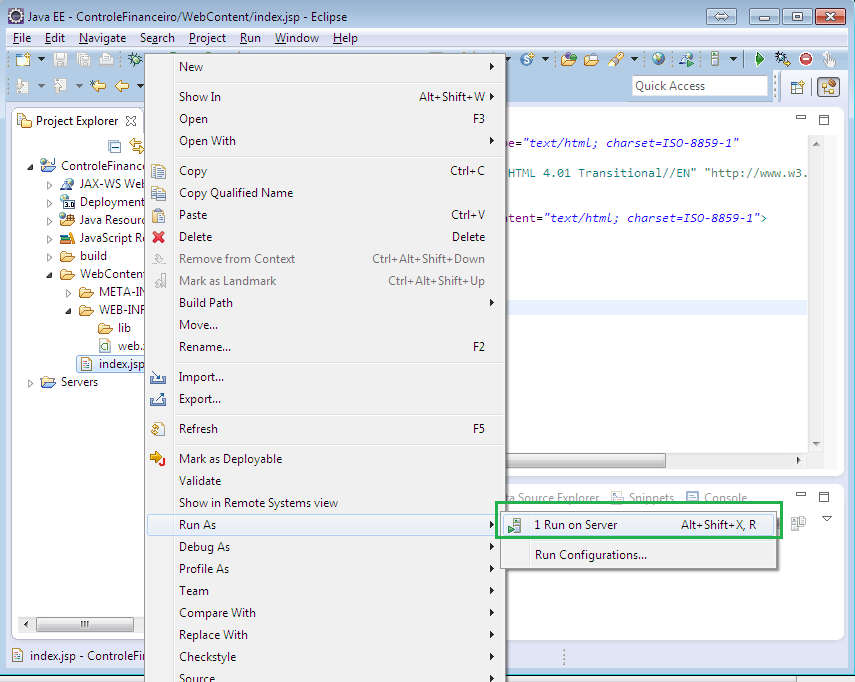Screen dimensions: 855x682
Task: Open the Project menu
Action: point(207,38)
